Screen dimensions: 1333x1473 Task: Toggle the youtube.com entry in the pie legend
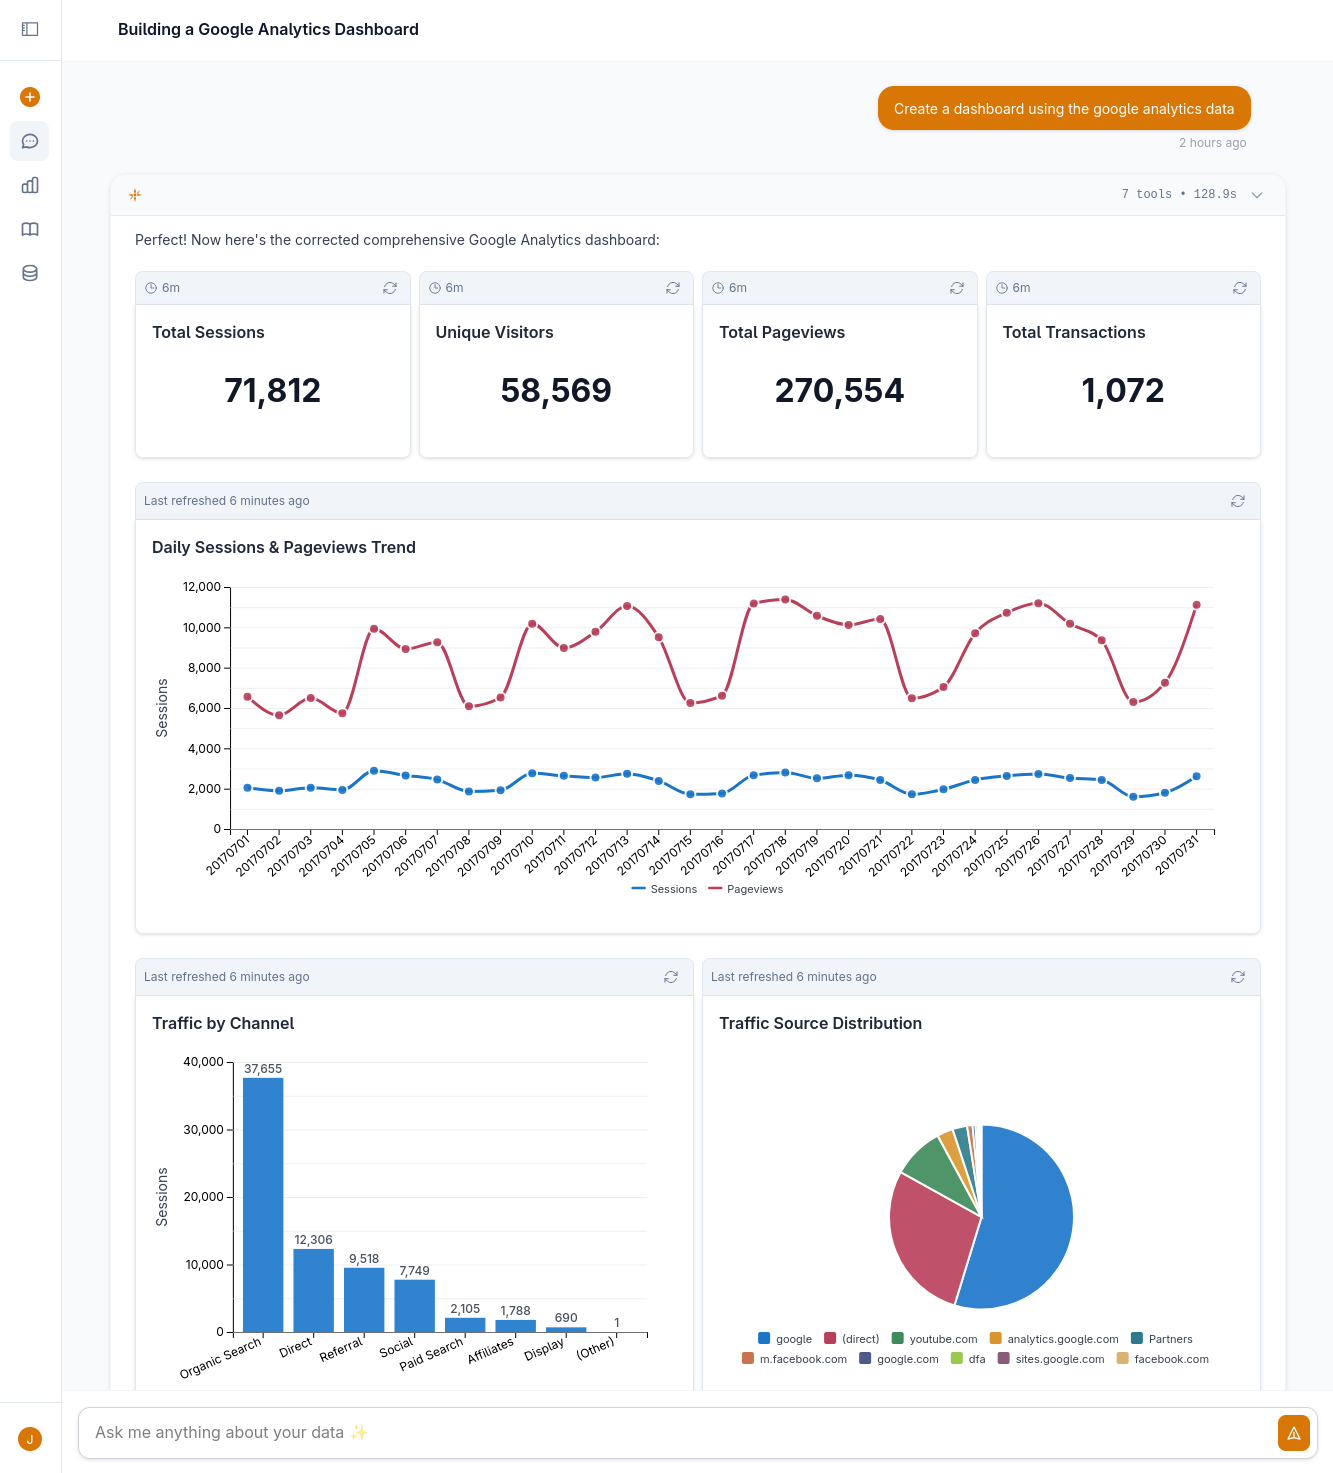tap(935, 1339)
